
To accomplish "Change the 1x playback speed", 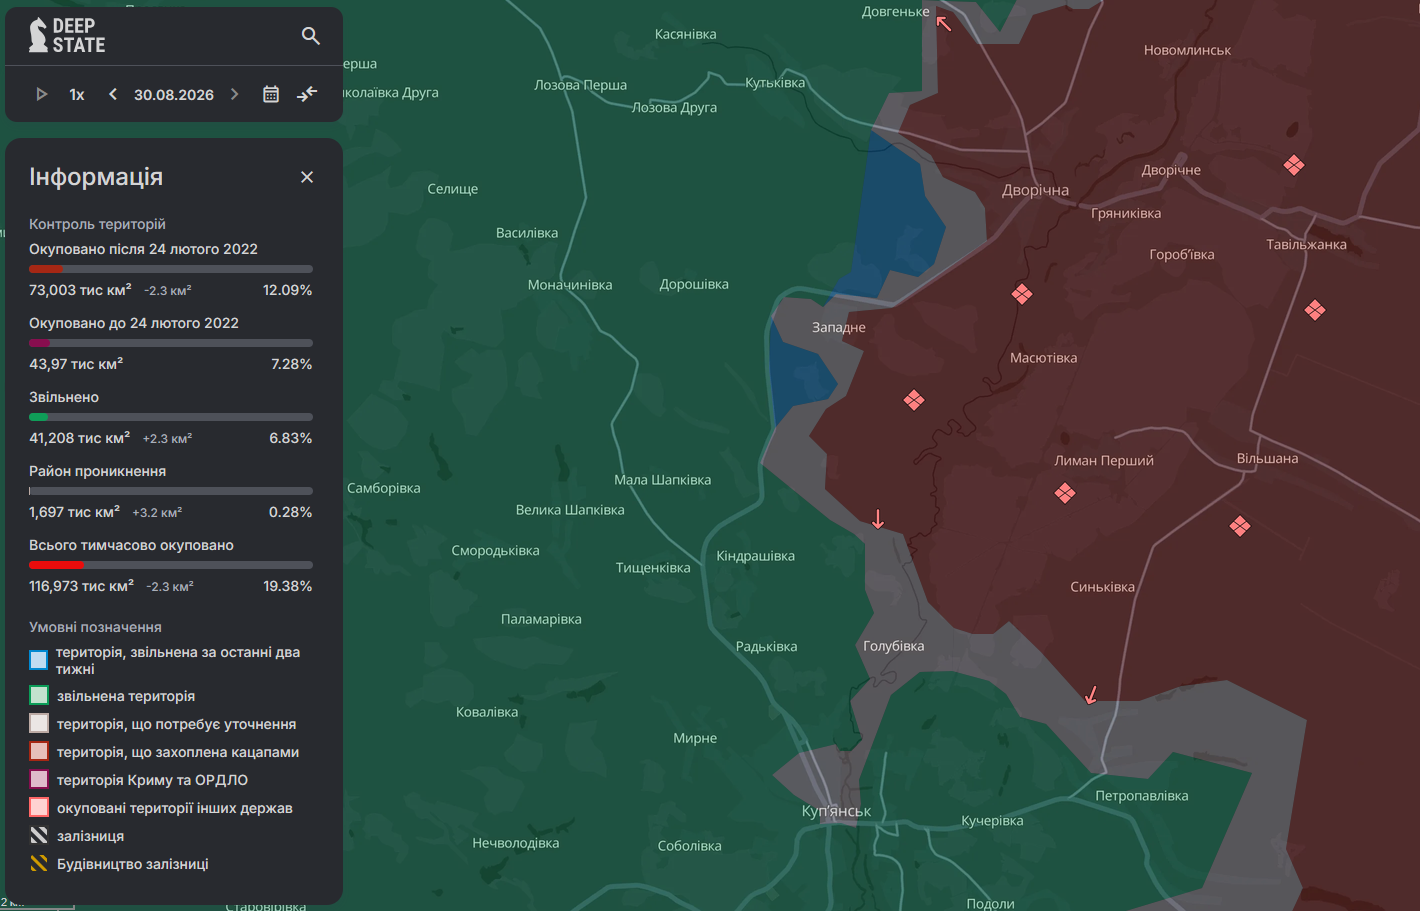I will tap(77, 95).
